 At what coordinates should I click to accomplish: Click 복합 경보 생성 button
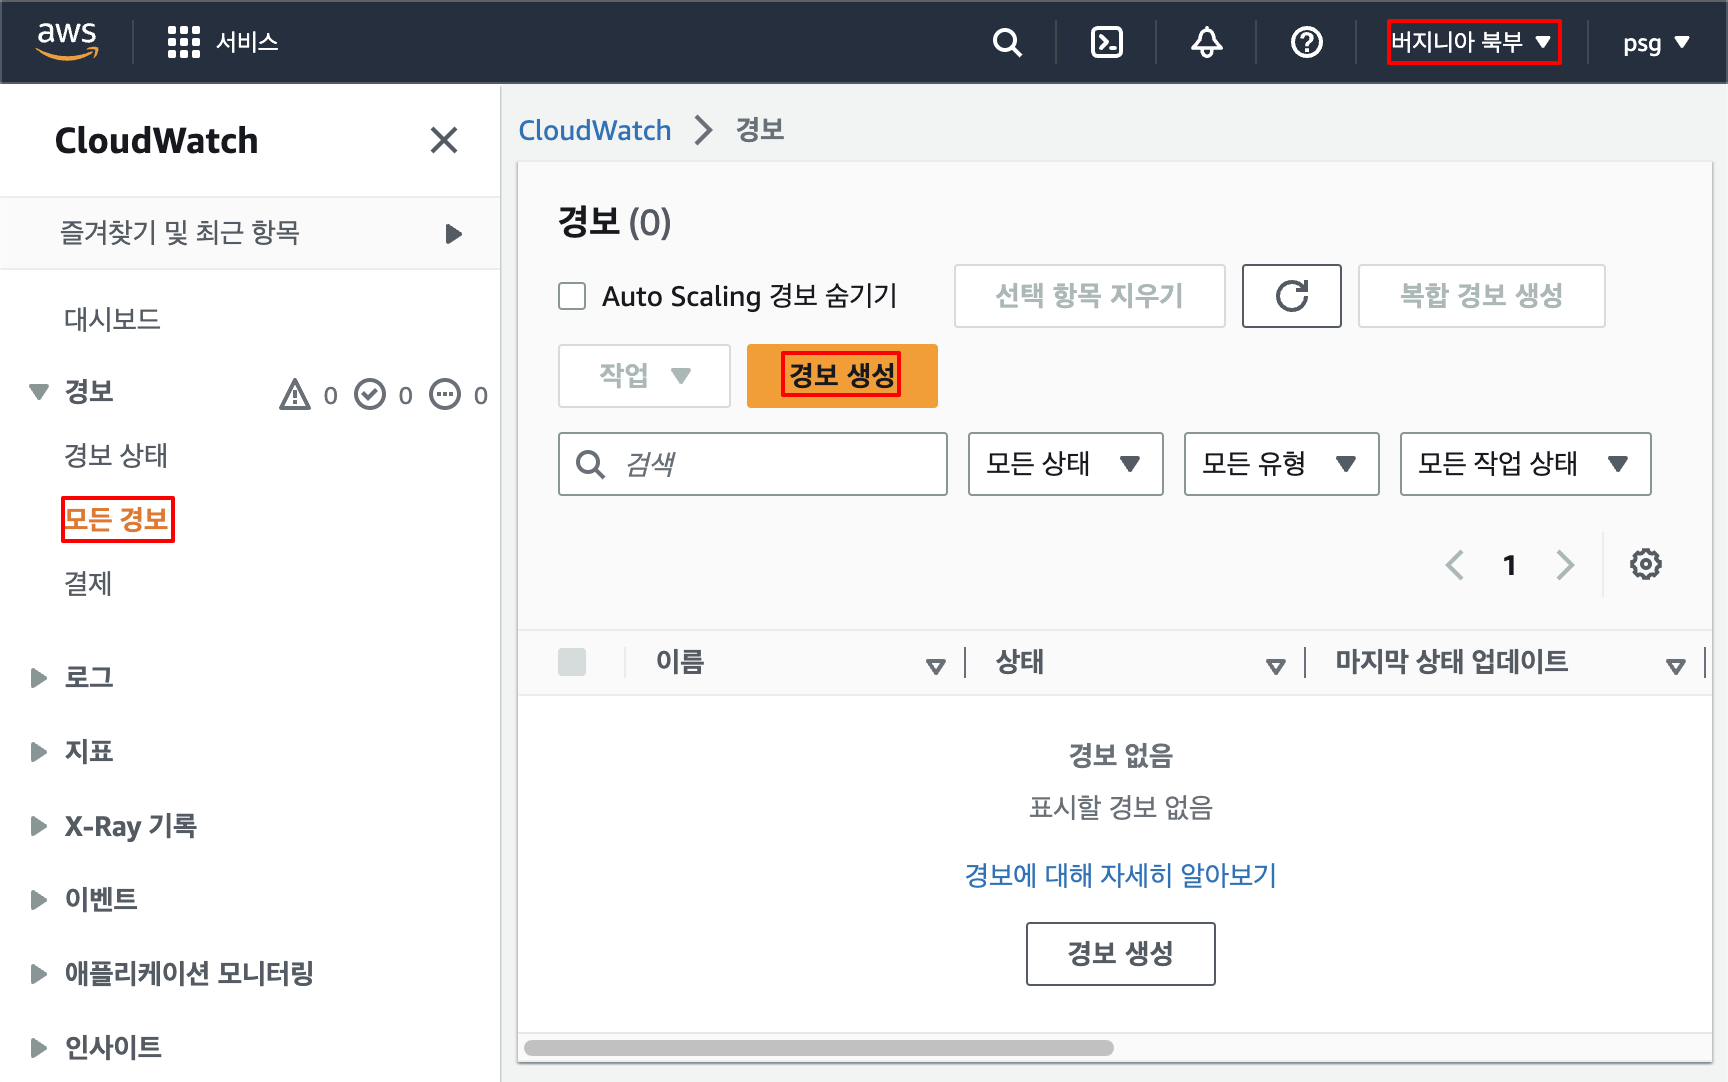coord(1482,296)
